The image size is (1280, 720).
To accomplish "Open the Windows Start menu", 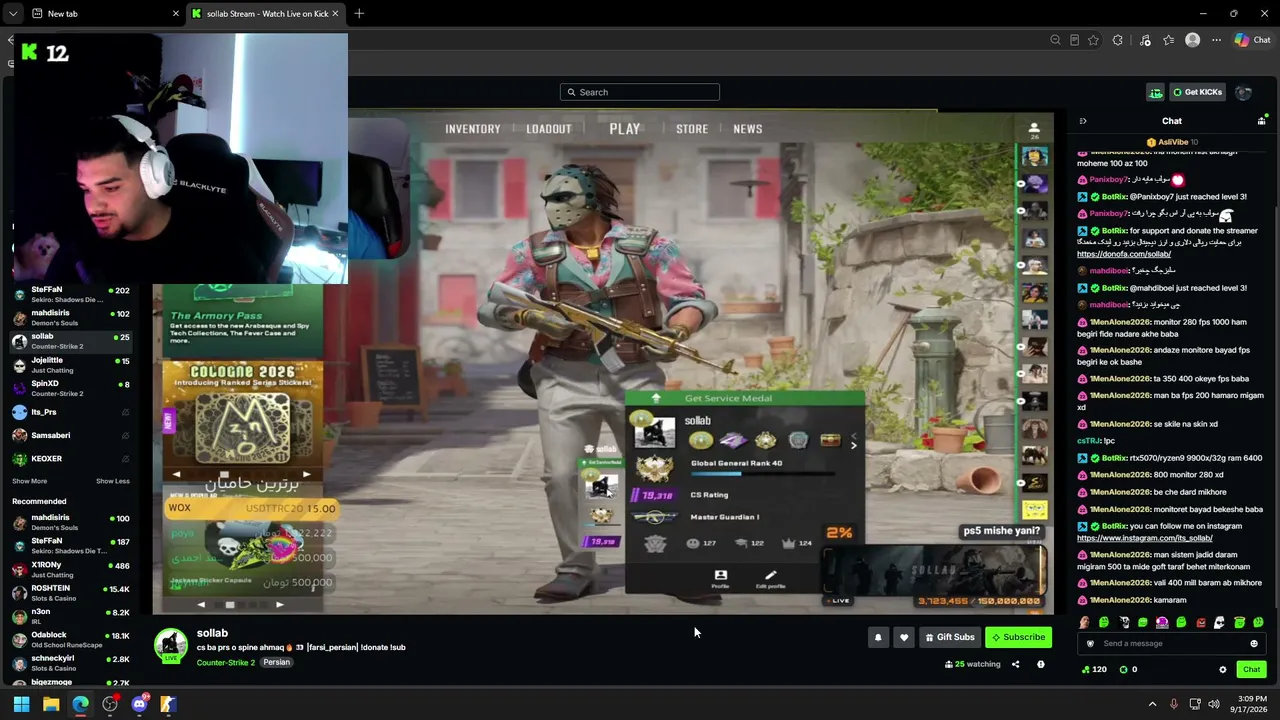I will pyautogui.click(x=21, y=704).
